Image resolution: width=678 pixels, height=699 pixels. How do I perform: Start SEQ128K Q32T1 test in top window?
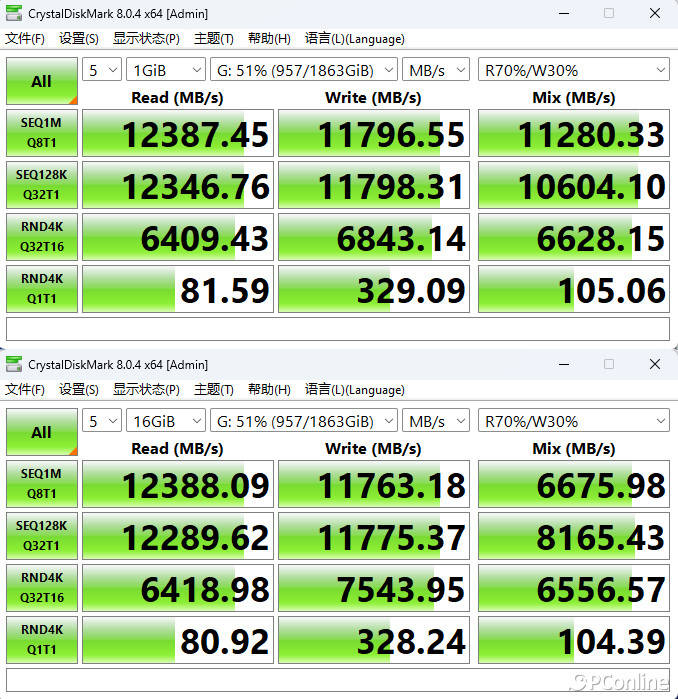click(x=41, y=186)
